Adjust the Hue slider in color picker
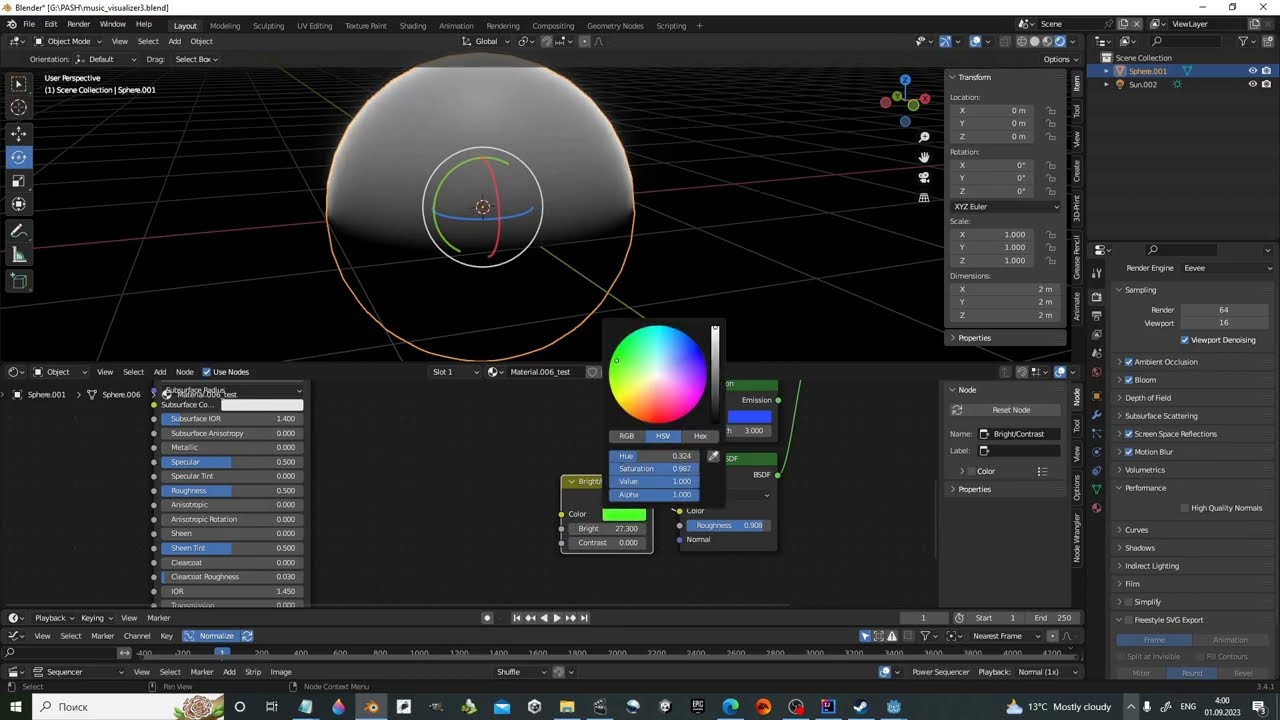The height and width of the screenshot is (720, 1280). click(654, 456)
